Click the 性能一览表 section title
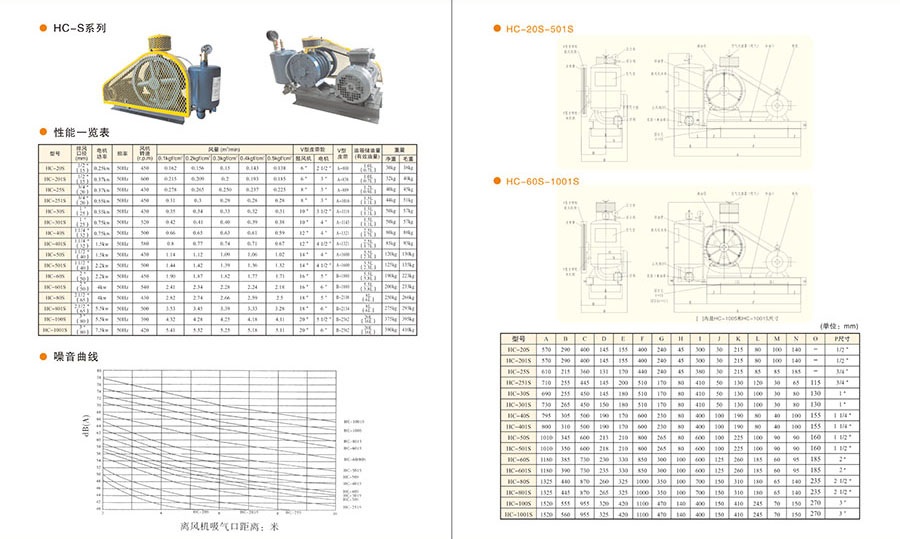This screenshot has width=900, height=539. click(x=81, y=132)
